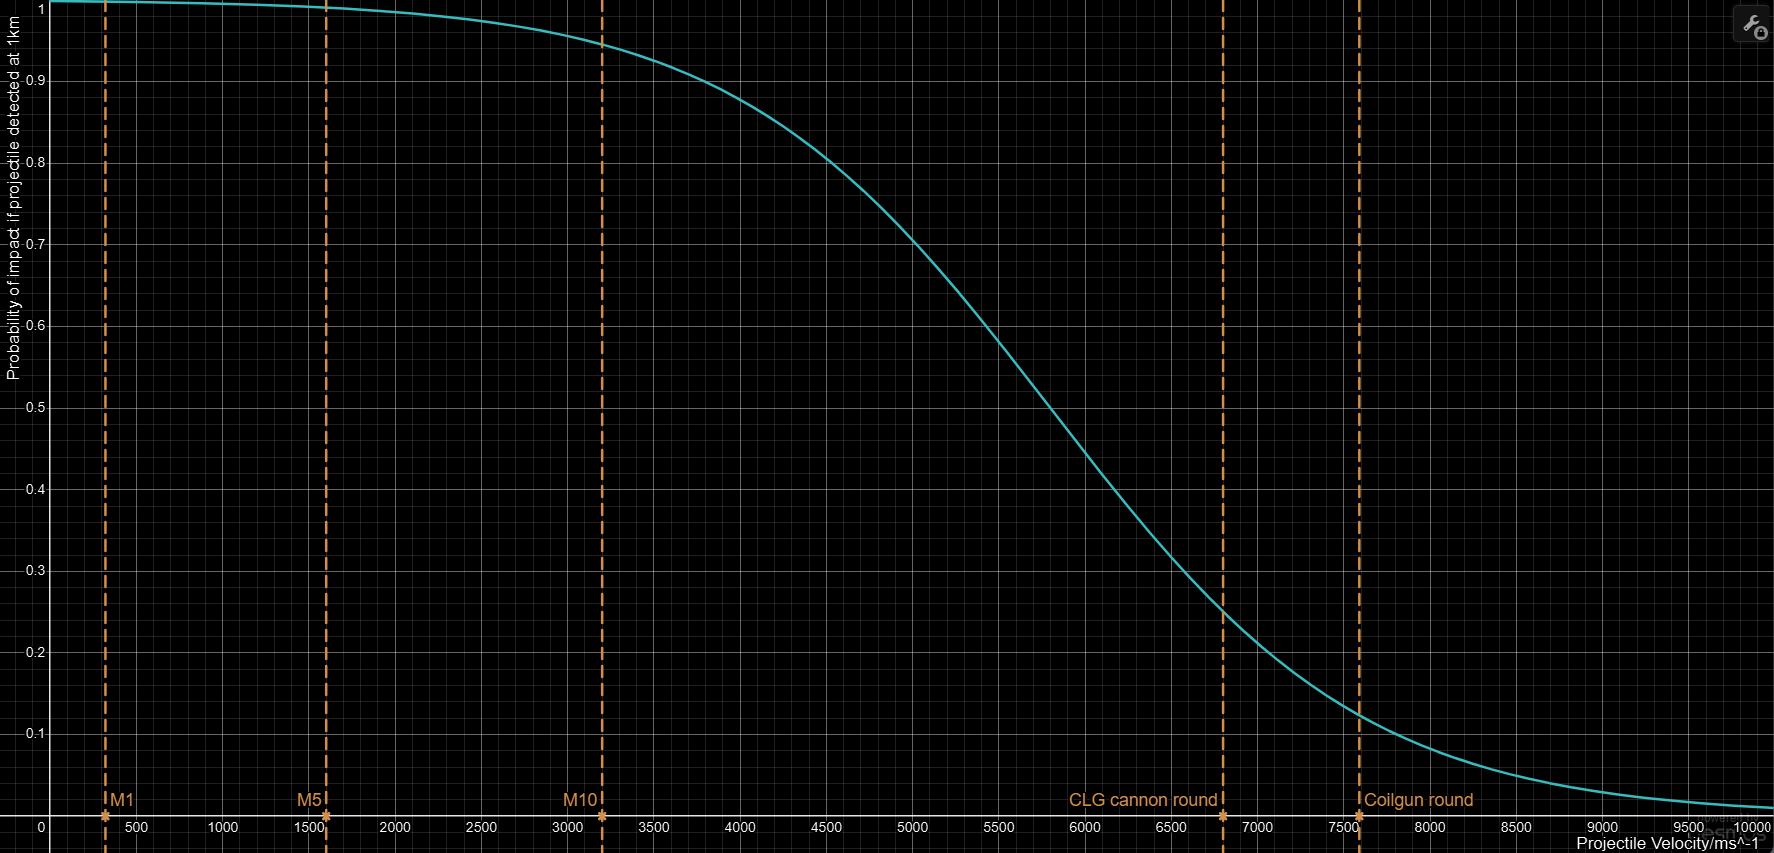Screen dimensions: 1774x853
Task: Click the x-axis tick label 7000
Action: pyautogui.click(x=1257, y=827)
